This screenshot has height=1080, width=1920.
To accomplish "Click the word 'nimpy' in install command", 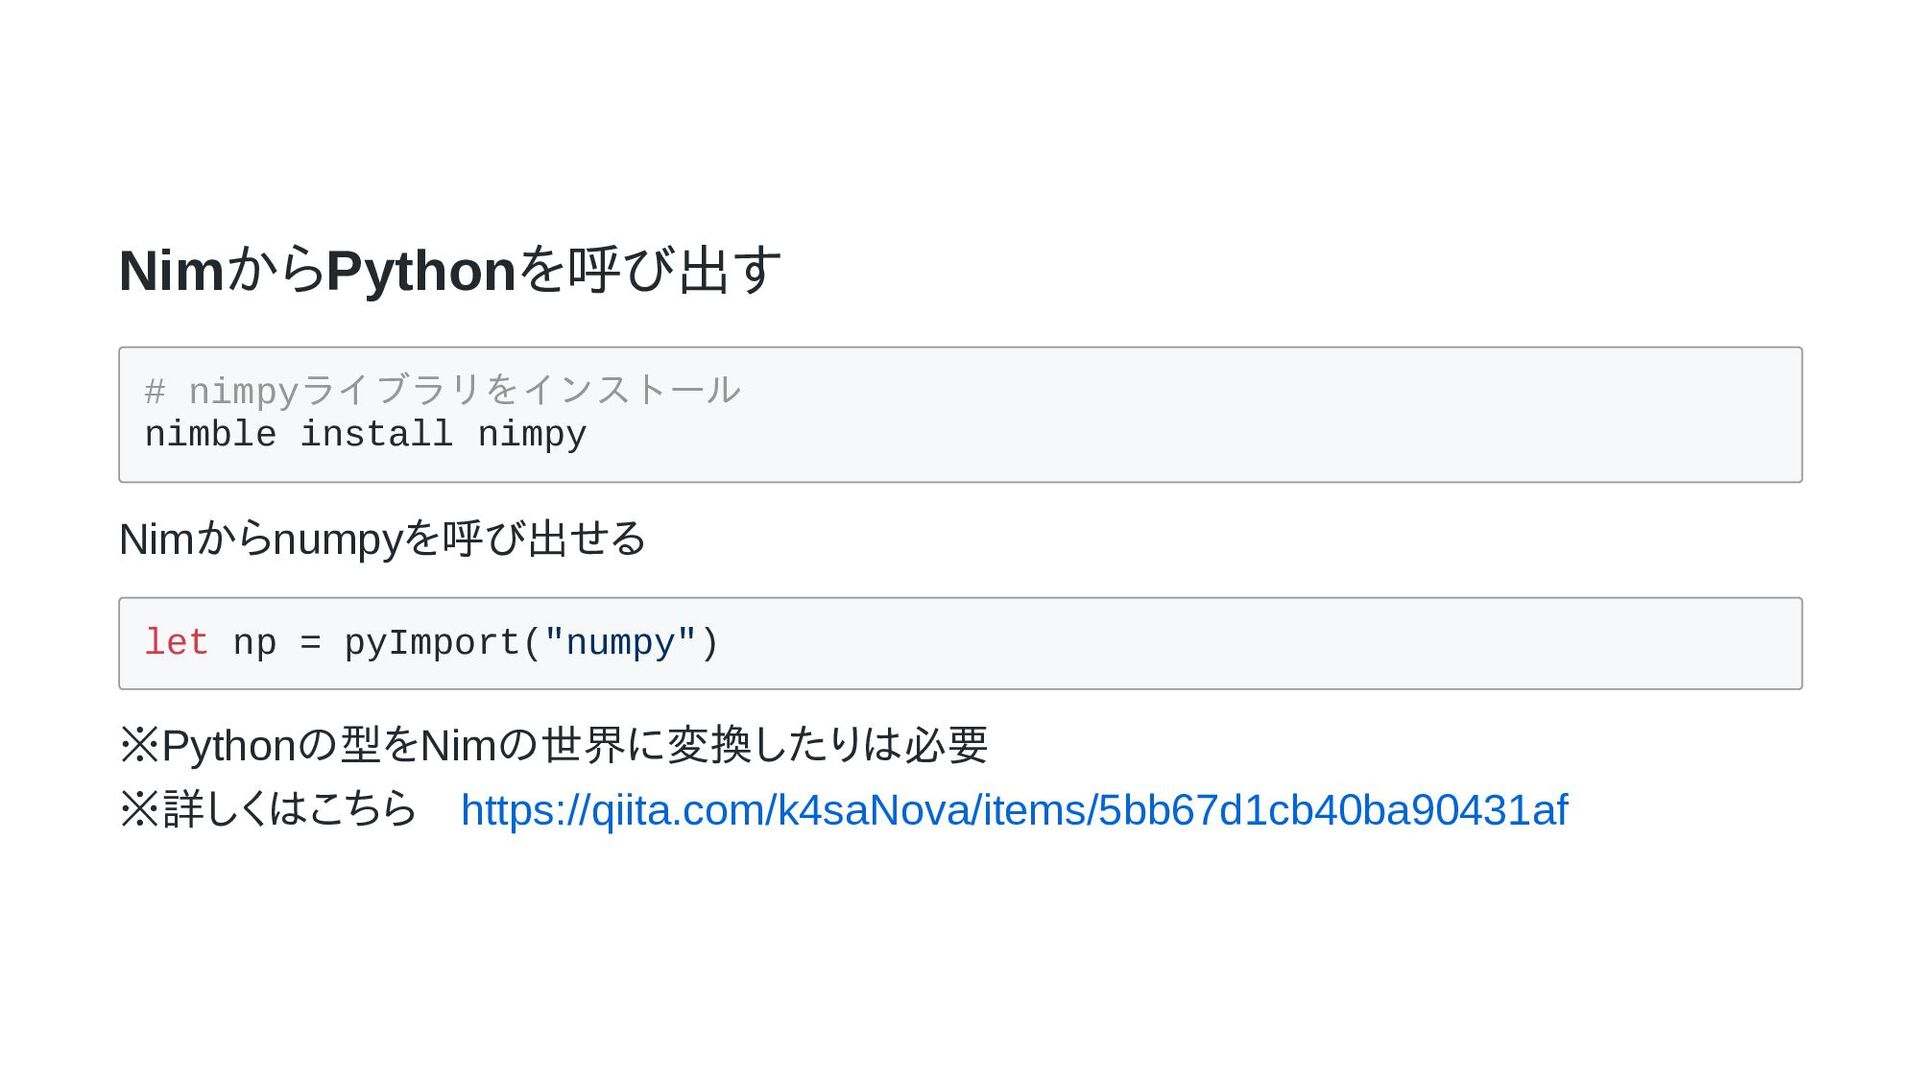I will tap(532, 435).
